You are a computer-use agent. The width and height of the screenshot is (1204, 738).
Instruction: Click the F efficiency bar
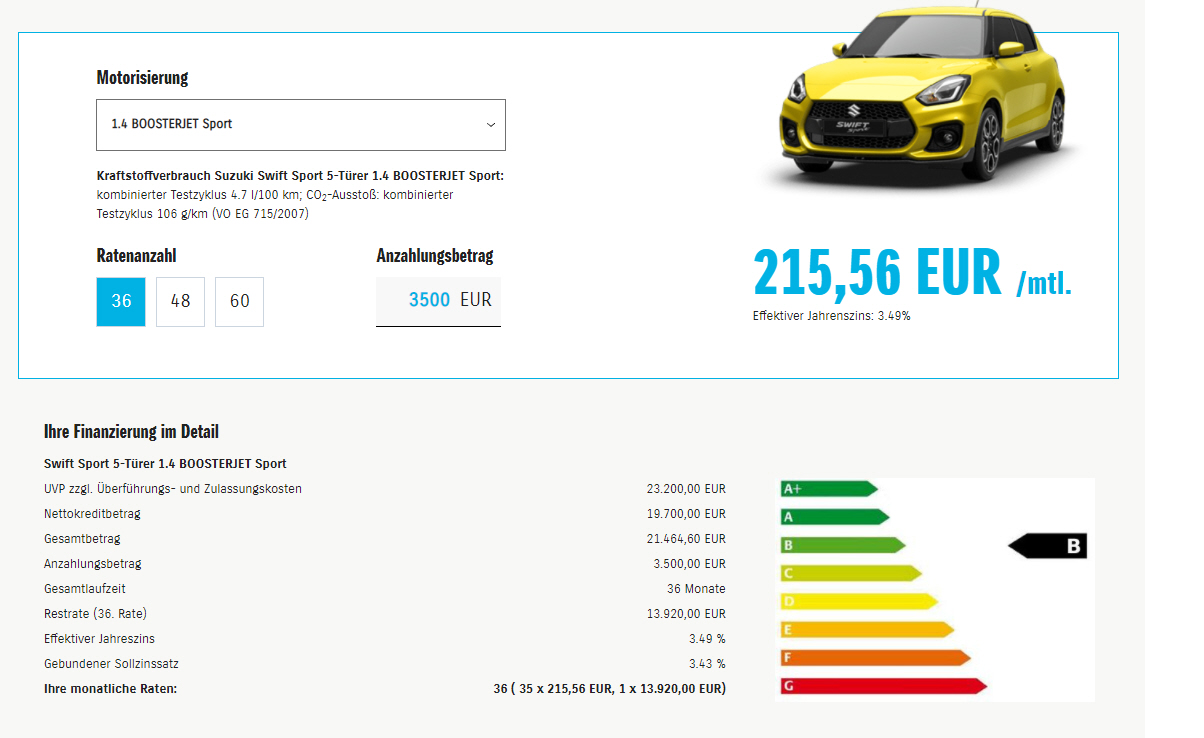click(875, 658)
